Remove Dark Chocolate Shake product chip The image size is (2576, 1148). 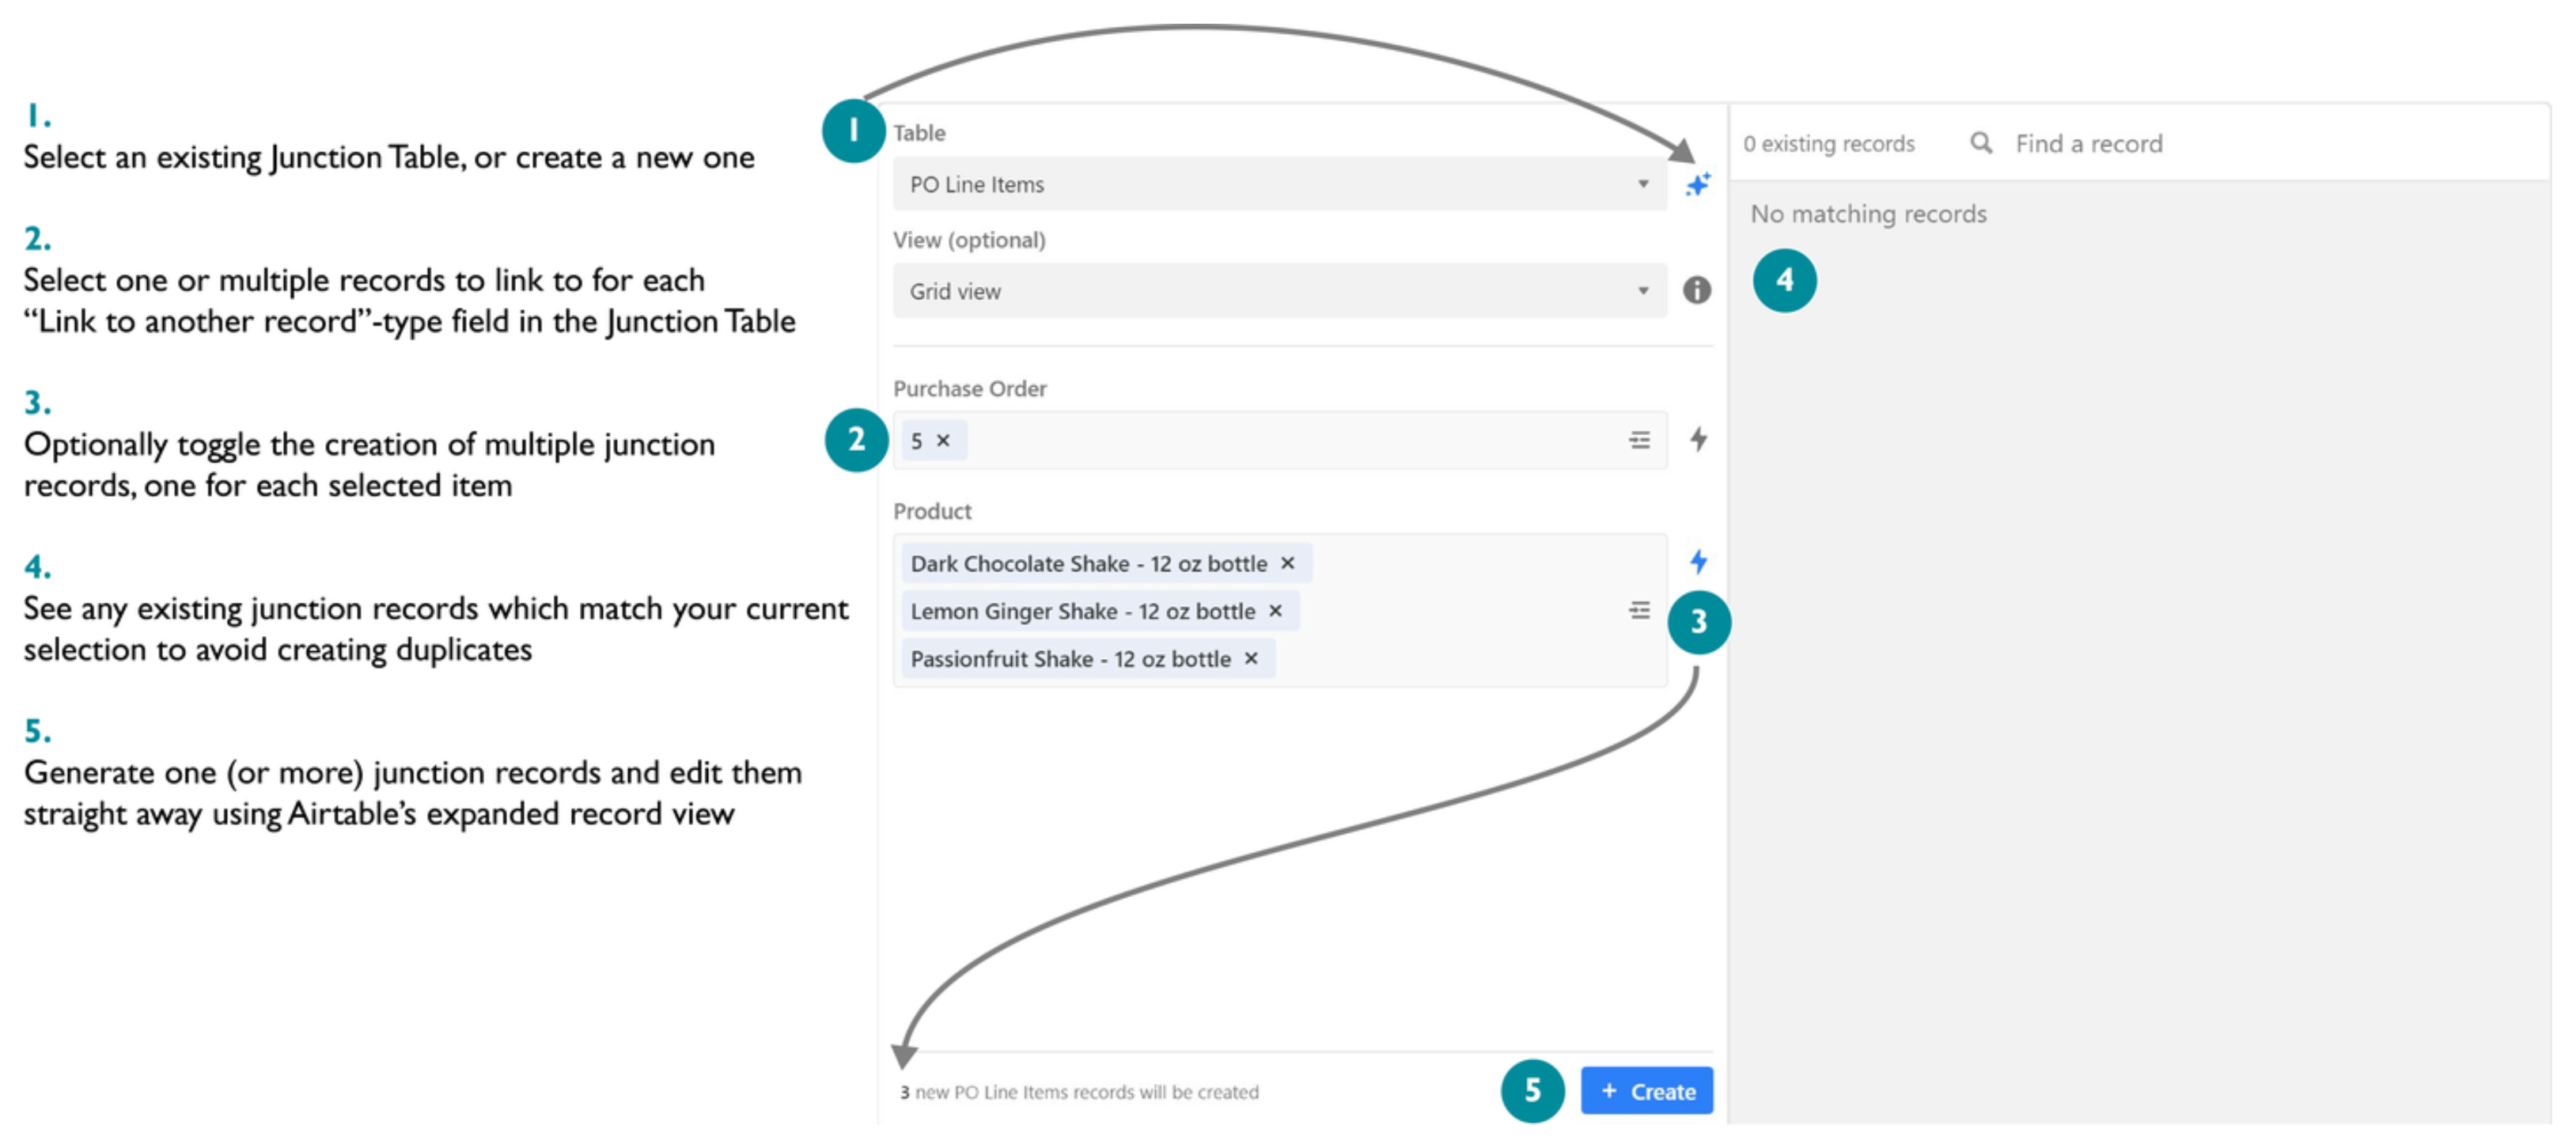[x=1287, y=563]
